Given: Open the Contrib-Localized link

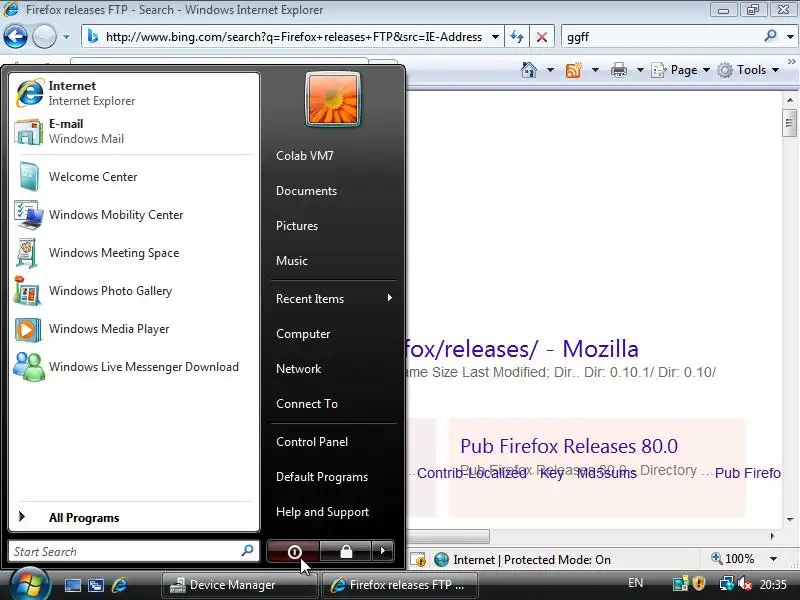Looking at the screenshot, I should [x=472, y=473].
